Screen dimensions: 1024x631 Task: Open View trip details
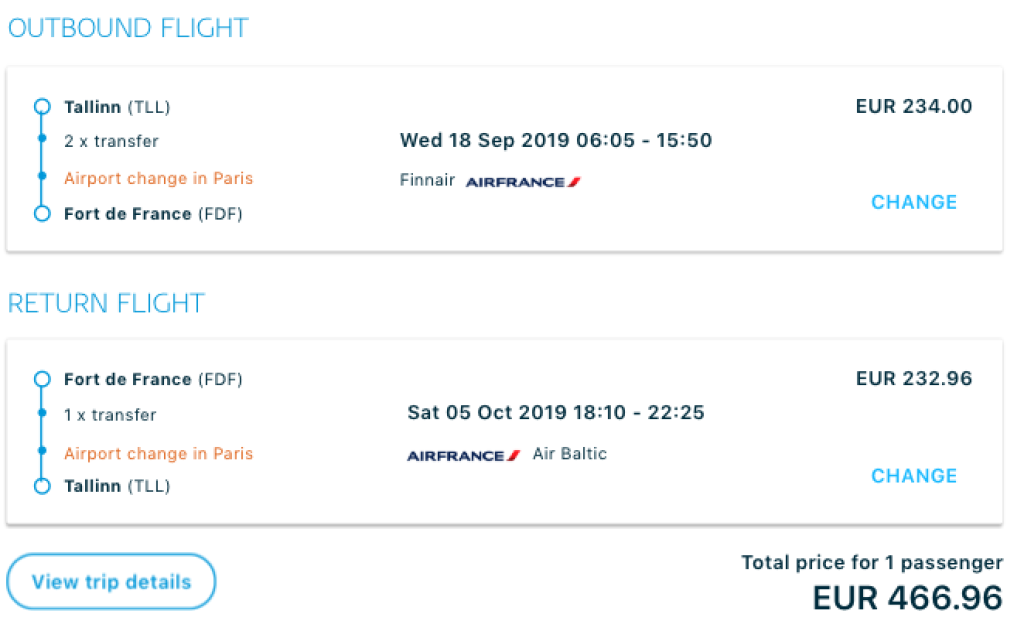pos(111,581)
